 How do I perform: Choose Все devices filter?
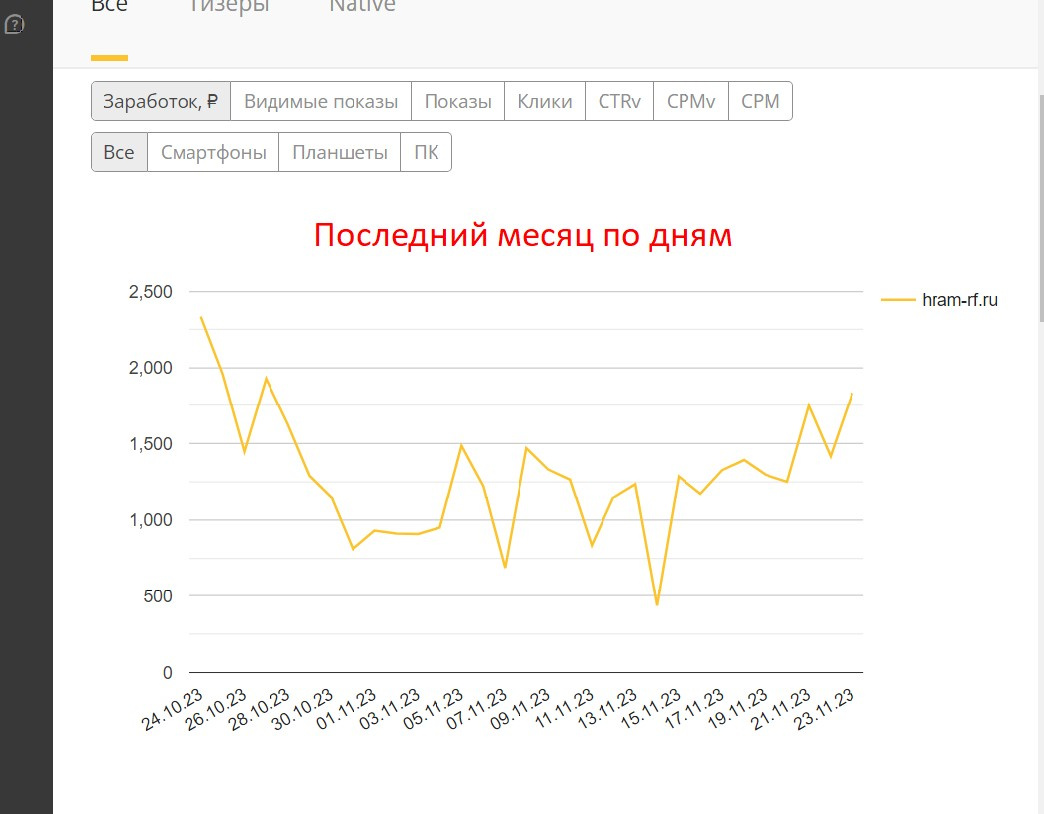119,152
